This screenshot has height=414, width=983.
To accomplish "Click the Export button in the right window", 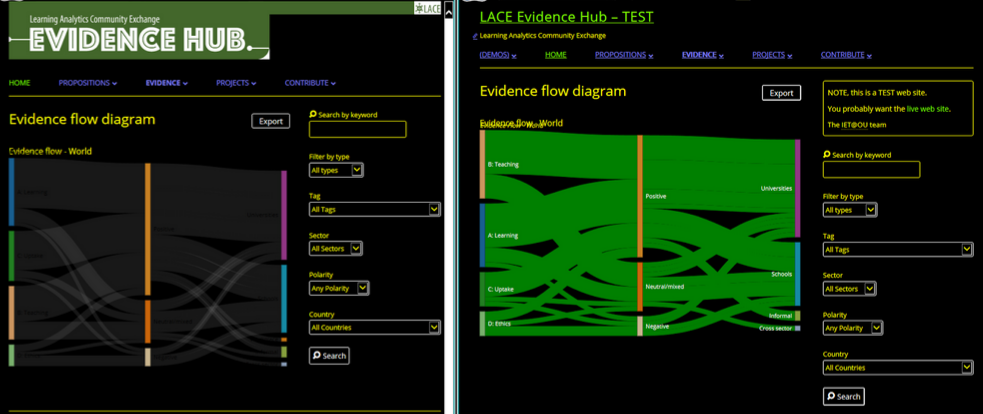I will click(782, 93).
